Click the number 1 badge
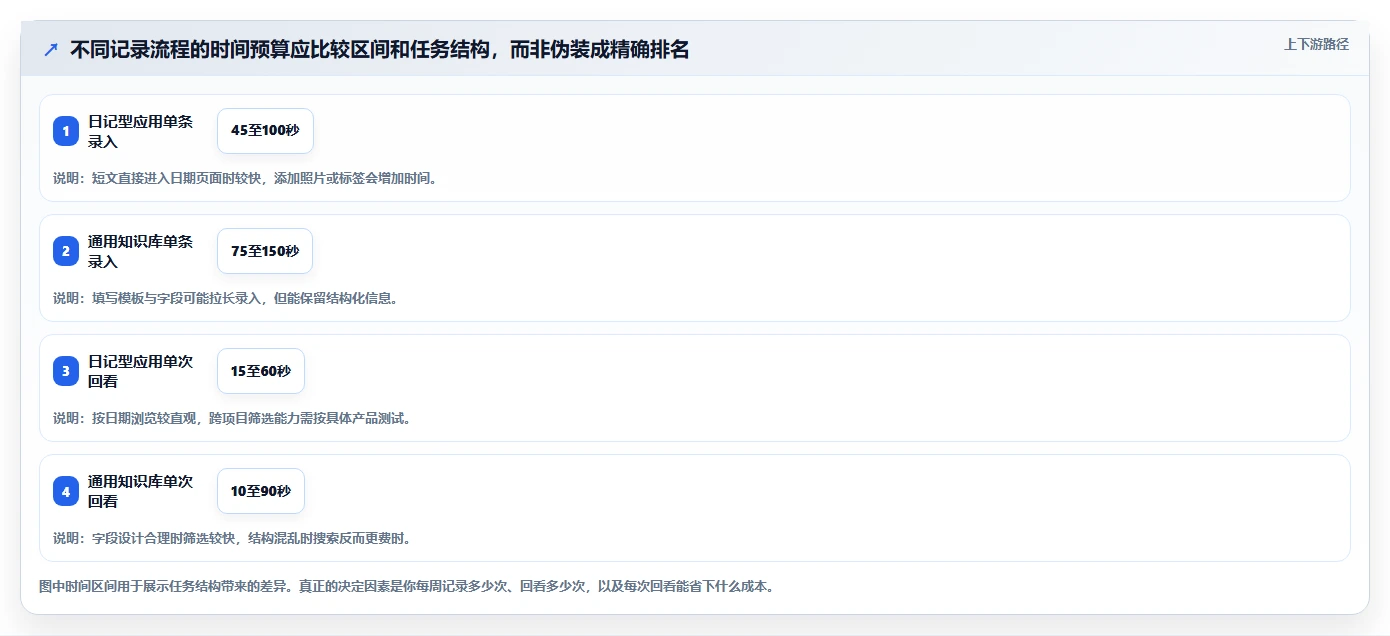1390x636 pixels. point(66,131)
